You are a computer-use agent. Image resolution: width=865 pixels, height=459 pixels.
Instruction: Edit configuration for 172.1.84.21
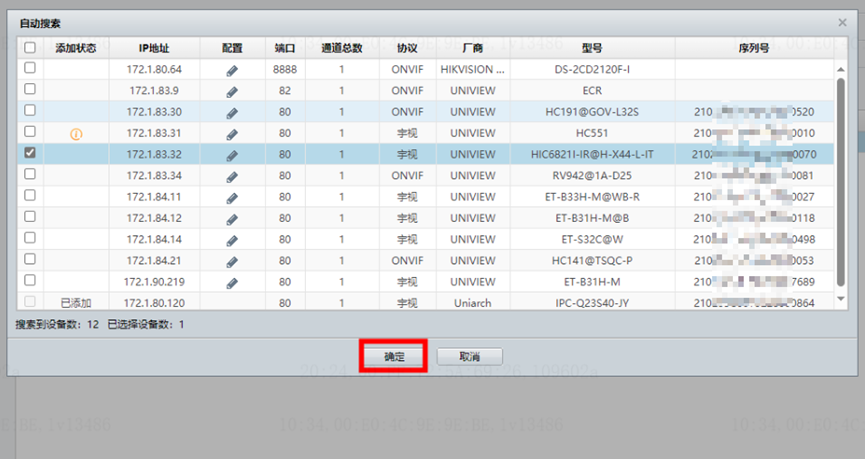tap(232, 261)
